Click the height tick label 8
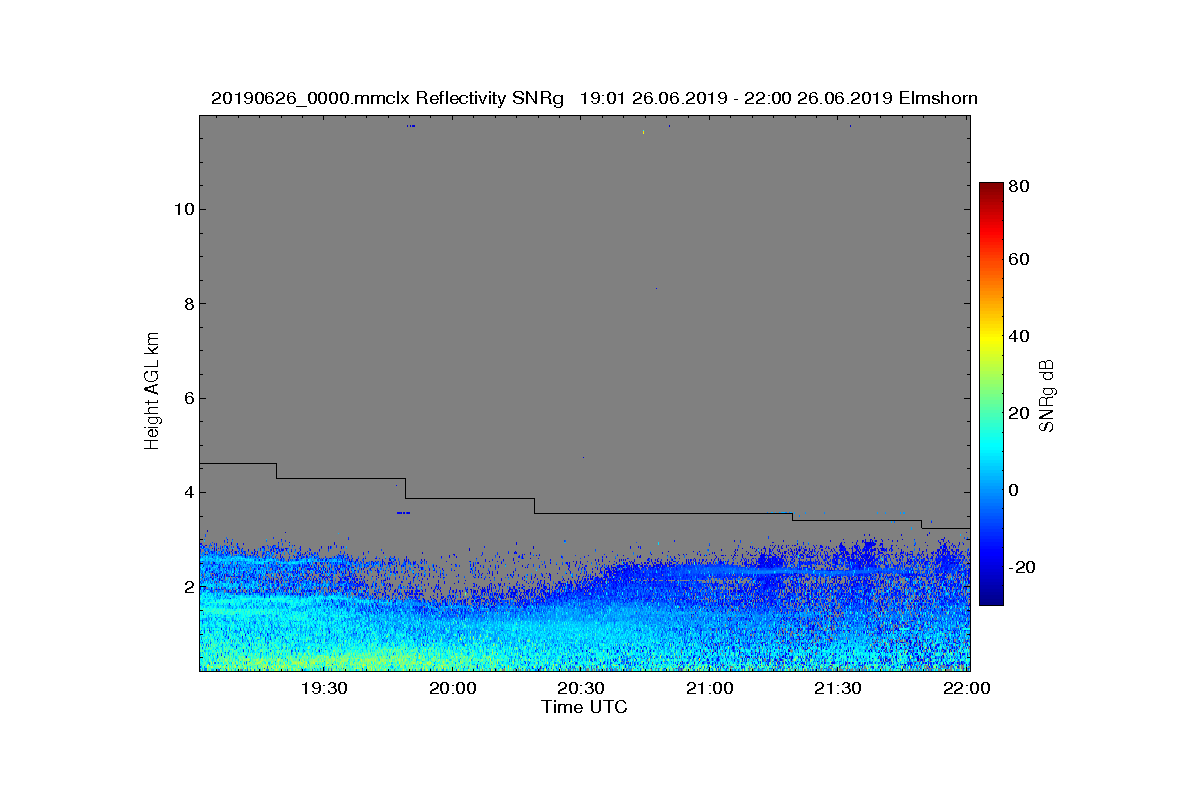The image size is (1200, 800). coord(188,304)
